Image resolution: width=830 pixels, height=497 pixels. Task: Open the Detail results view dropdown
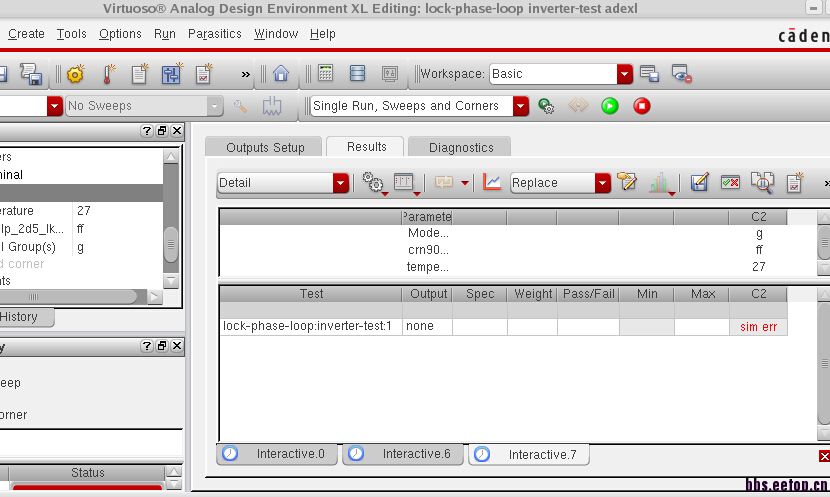[341, 183]
